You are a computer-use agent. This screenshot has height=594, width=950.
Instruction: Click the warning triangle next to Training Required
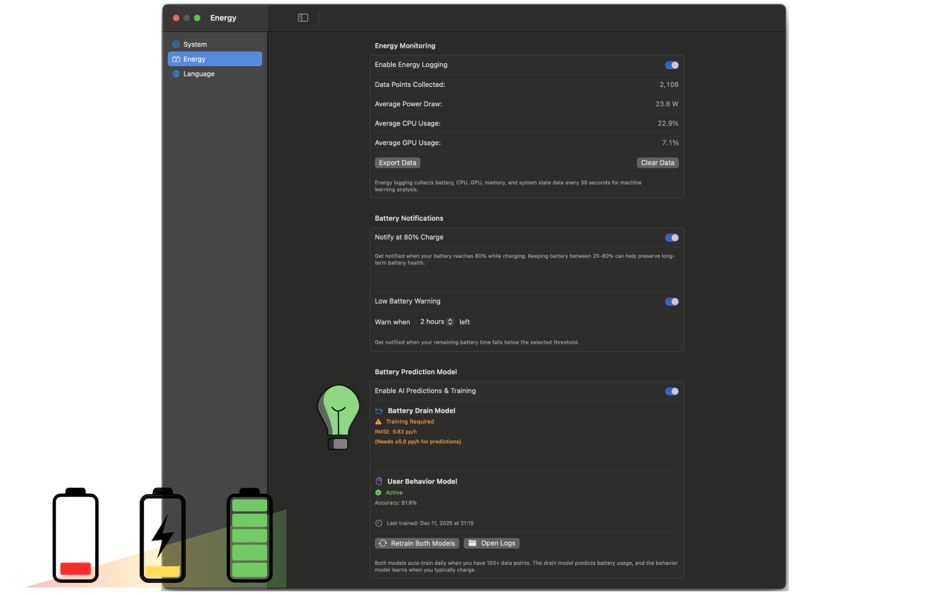(378, 421)
